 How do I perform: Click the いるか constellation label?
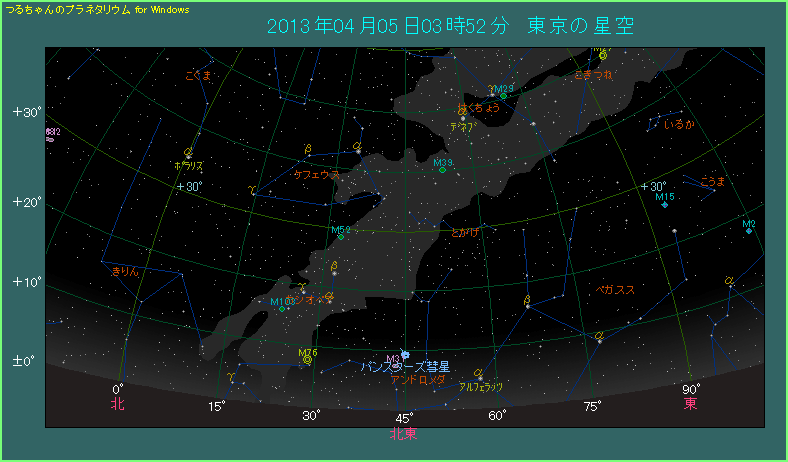[x=679, y=124]
